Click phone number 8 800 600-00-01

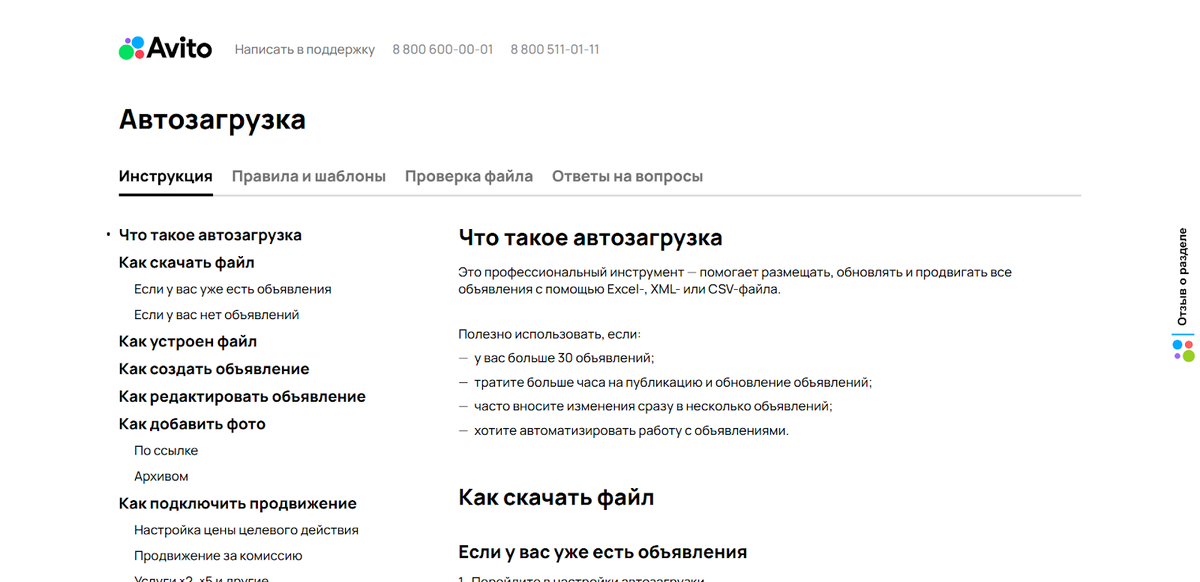coord(442,49)
